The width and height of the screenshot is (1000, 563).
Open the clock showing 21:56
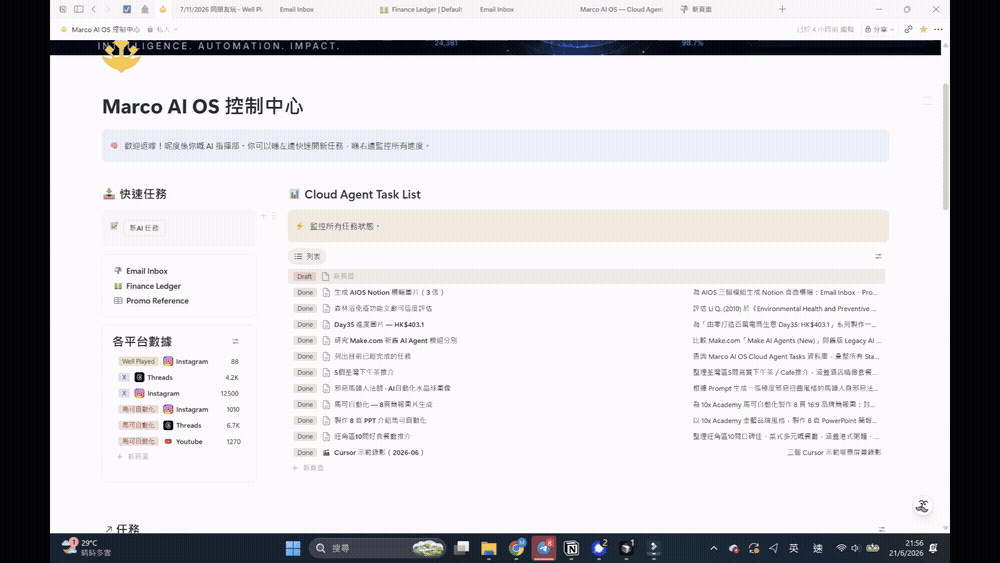(906, 548)
